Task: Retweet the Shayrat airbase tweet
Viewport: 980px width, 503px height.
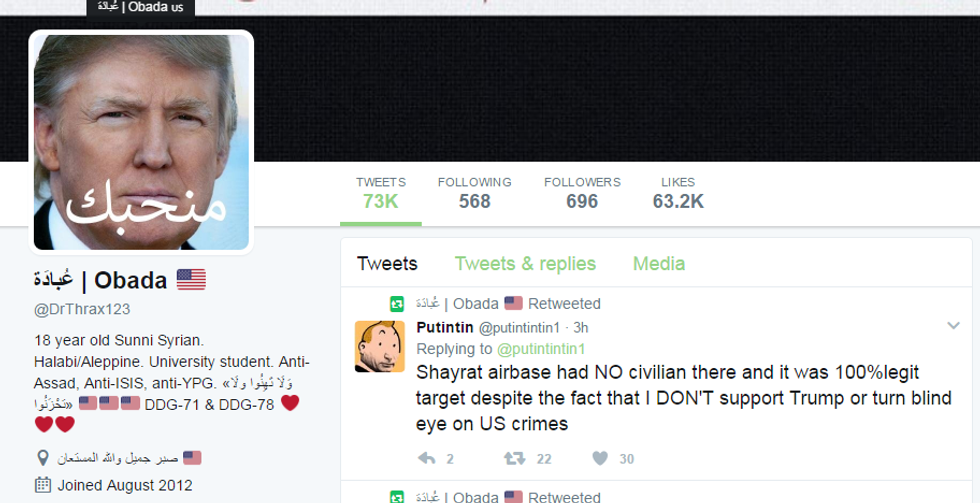Action: (x=514, y=459)
